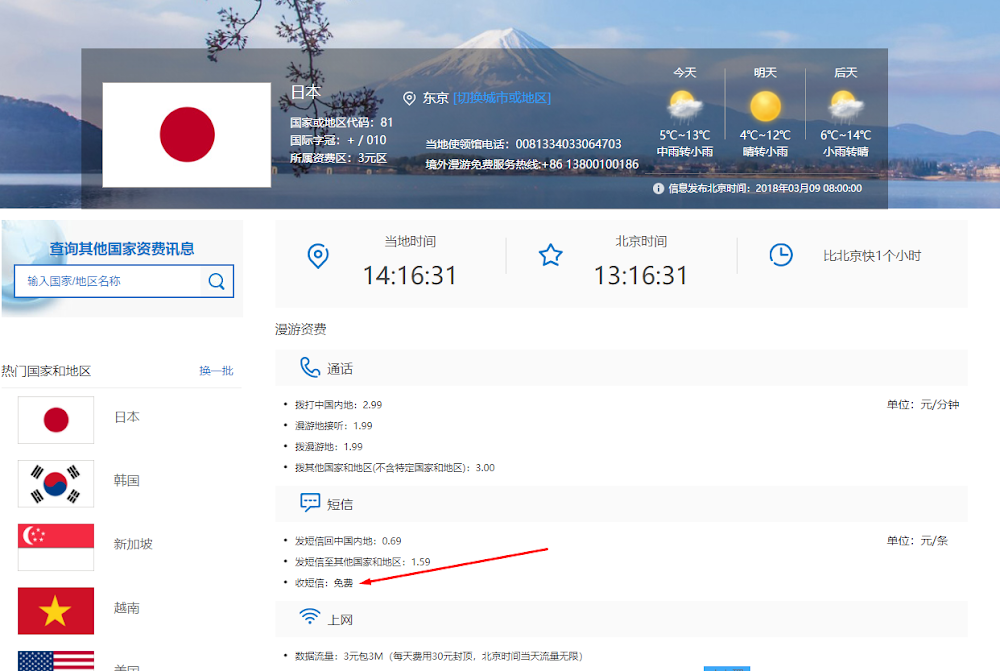Click the phone icon beside 通话

pyautogui.click(x=309, y=367)
